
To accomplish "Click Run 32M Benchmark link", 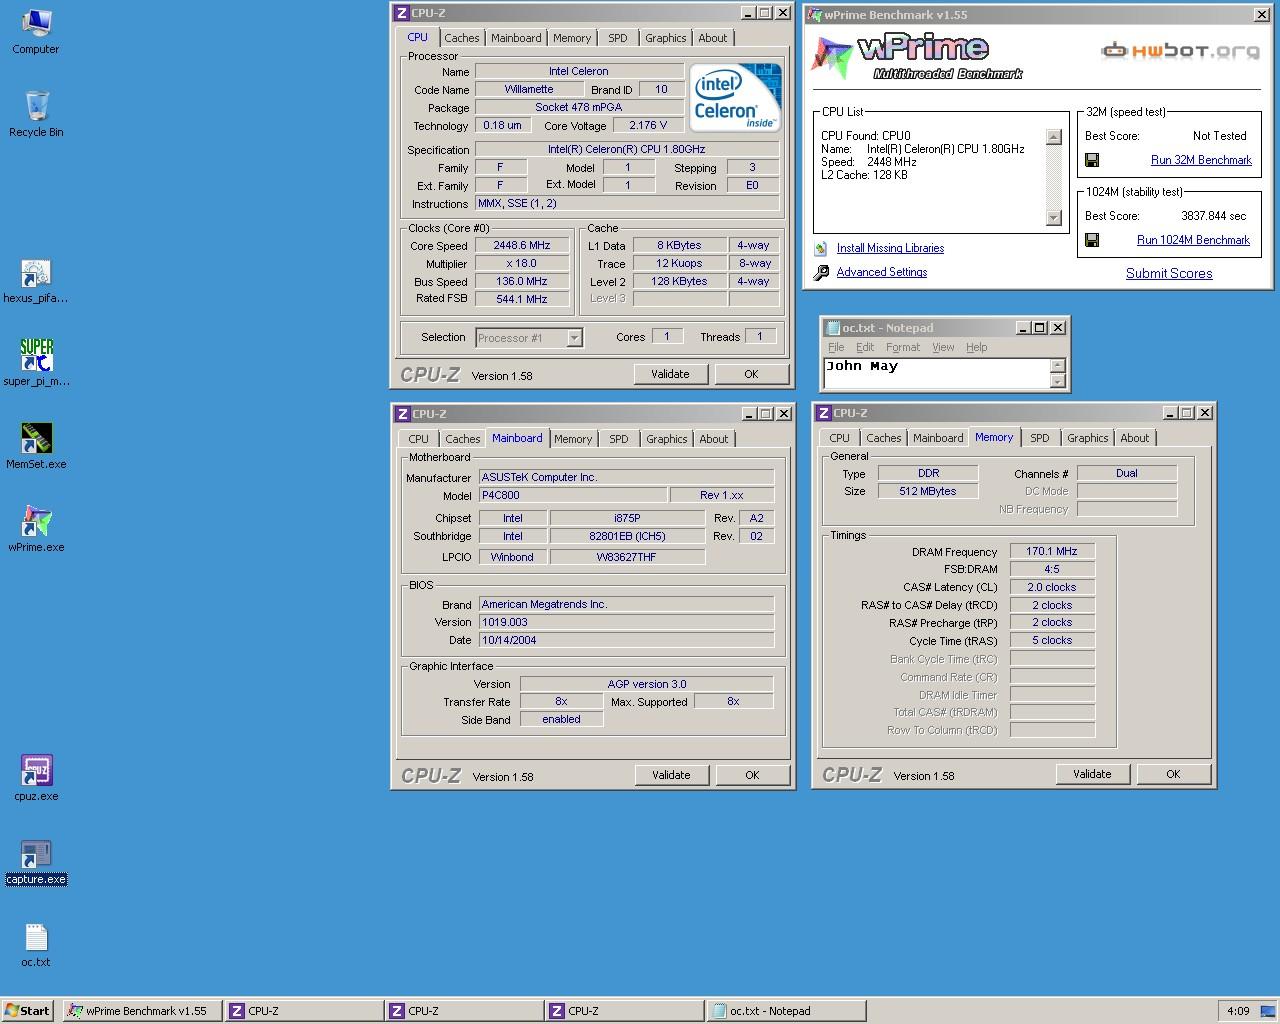I will pyautogui.click(x=1201, y=160).
